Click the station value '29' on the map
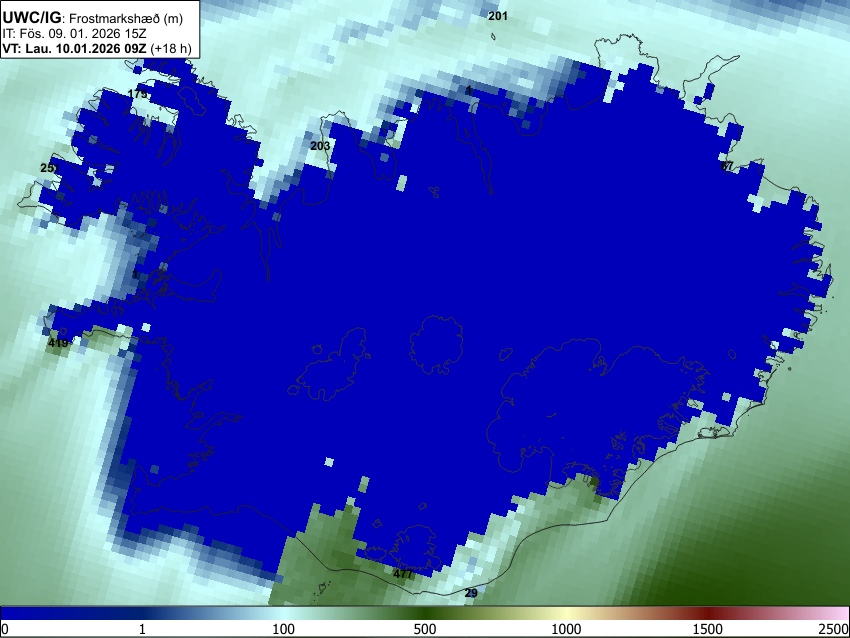850x638 pixels. (471, 593)
